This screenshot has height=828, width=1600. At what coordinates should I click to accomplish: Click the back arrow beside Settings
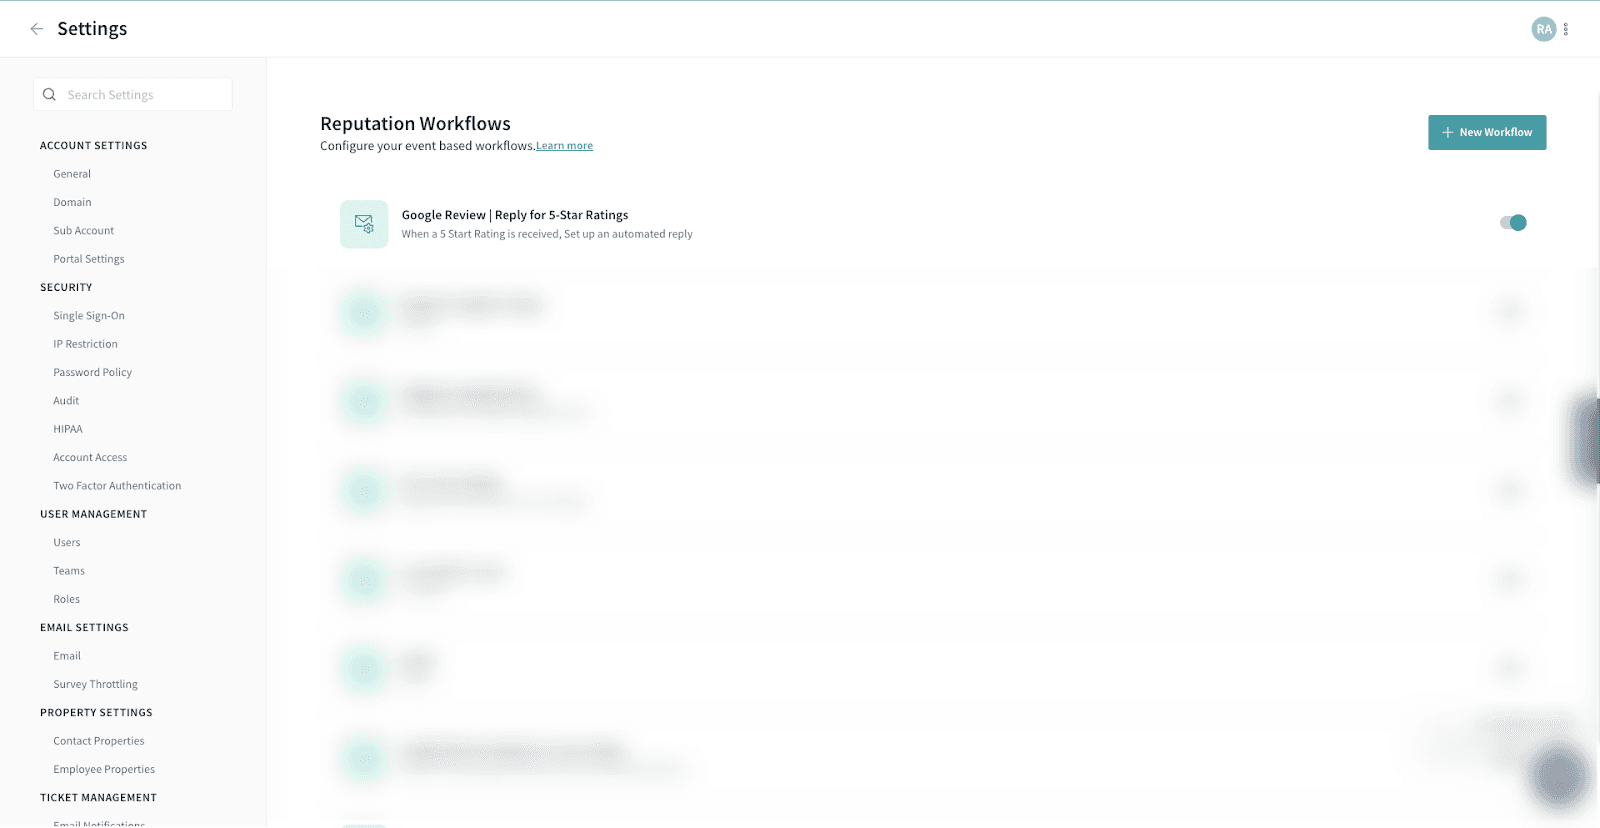37,29
